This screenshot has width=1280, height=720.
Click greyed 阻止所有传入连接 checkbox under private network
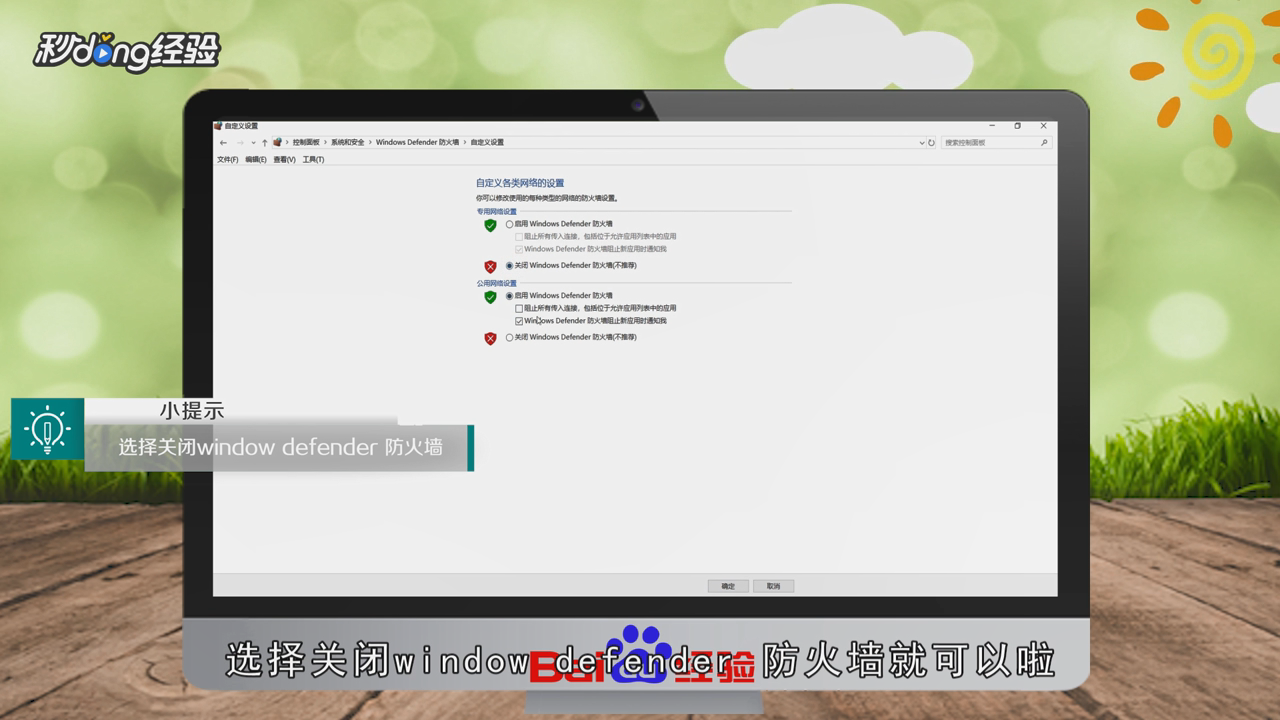pos(519,237)
